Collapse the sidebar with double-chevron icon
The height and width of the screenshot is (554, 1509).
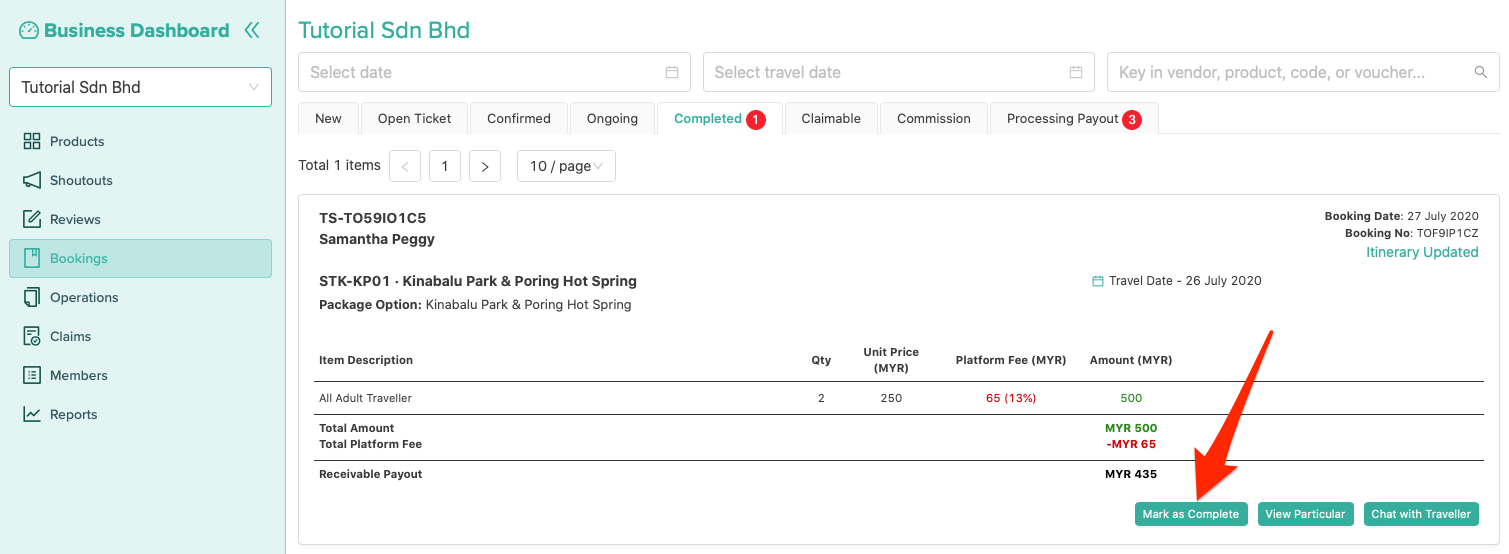252,30
